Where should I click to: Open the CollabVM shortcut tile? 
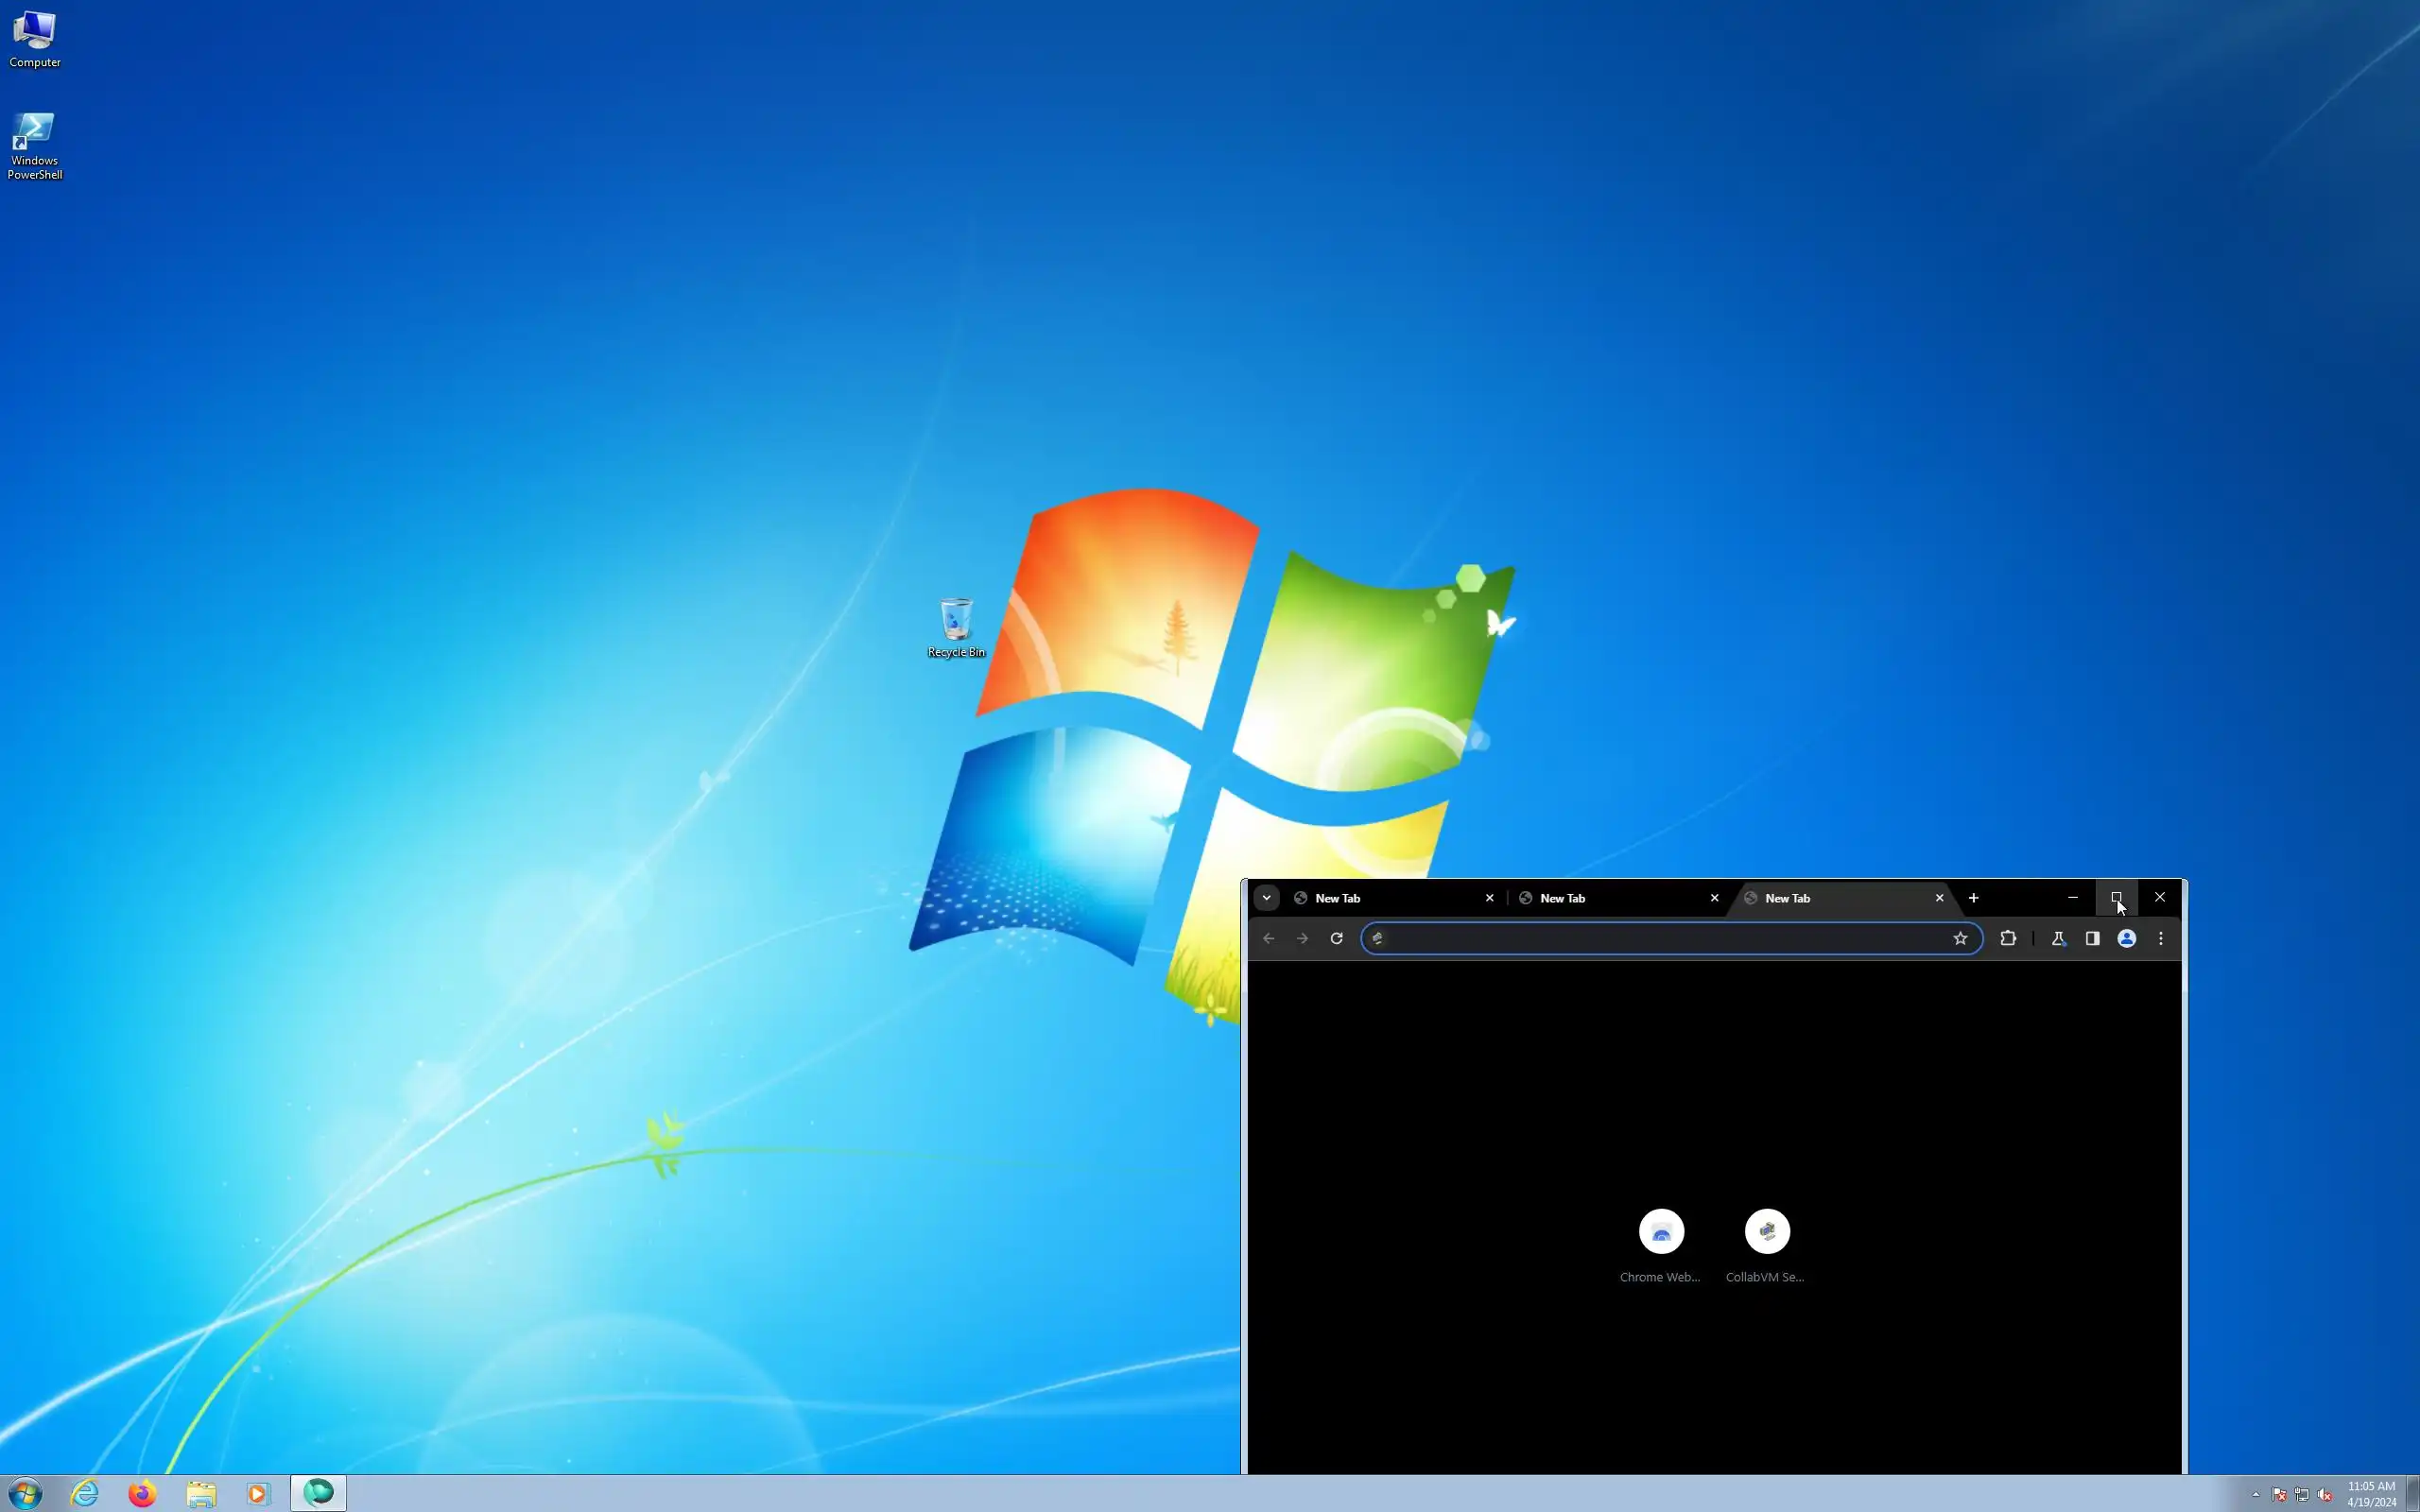1767,1232
